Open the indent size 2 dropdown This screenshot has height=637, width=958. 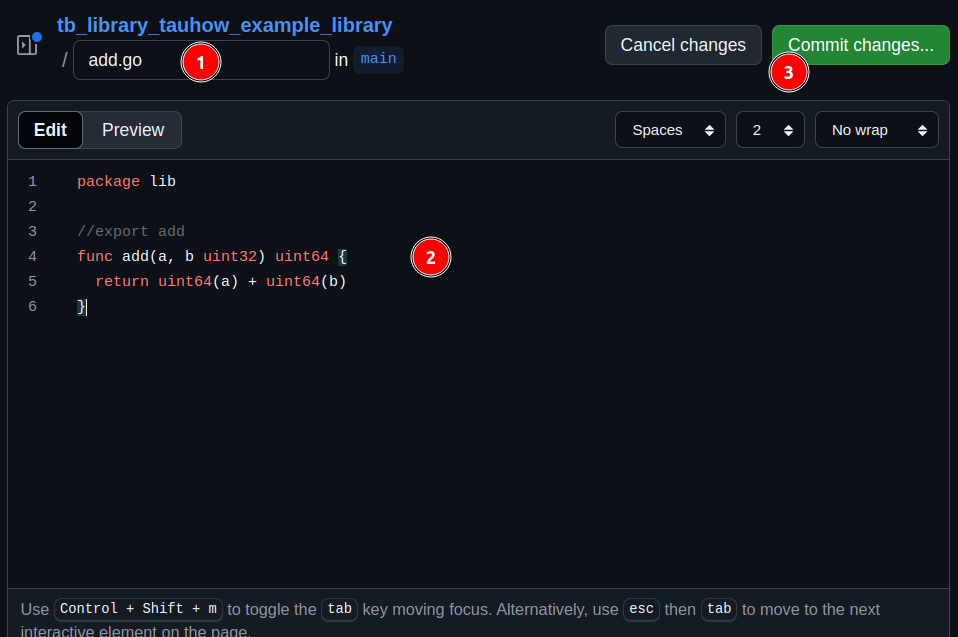(x=770, y=130)
